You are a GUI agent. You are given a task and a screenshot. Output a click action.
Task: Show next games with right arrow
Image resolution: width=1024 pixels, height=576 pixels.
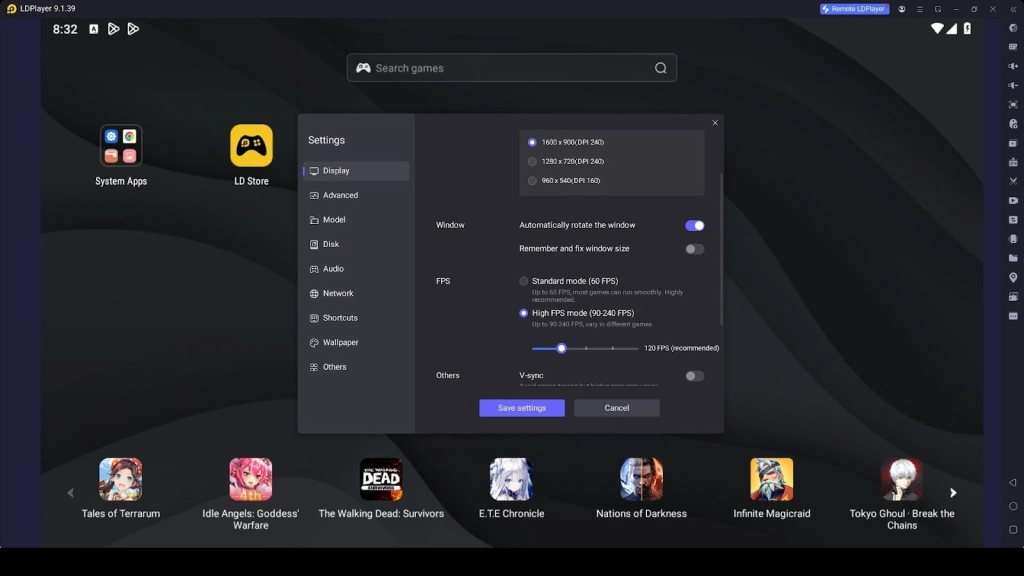[x=953, y=492]
